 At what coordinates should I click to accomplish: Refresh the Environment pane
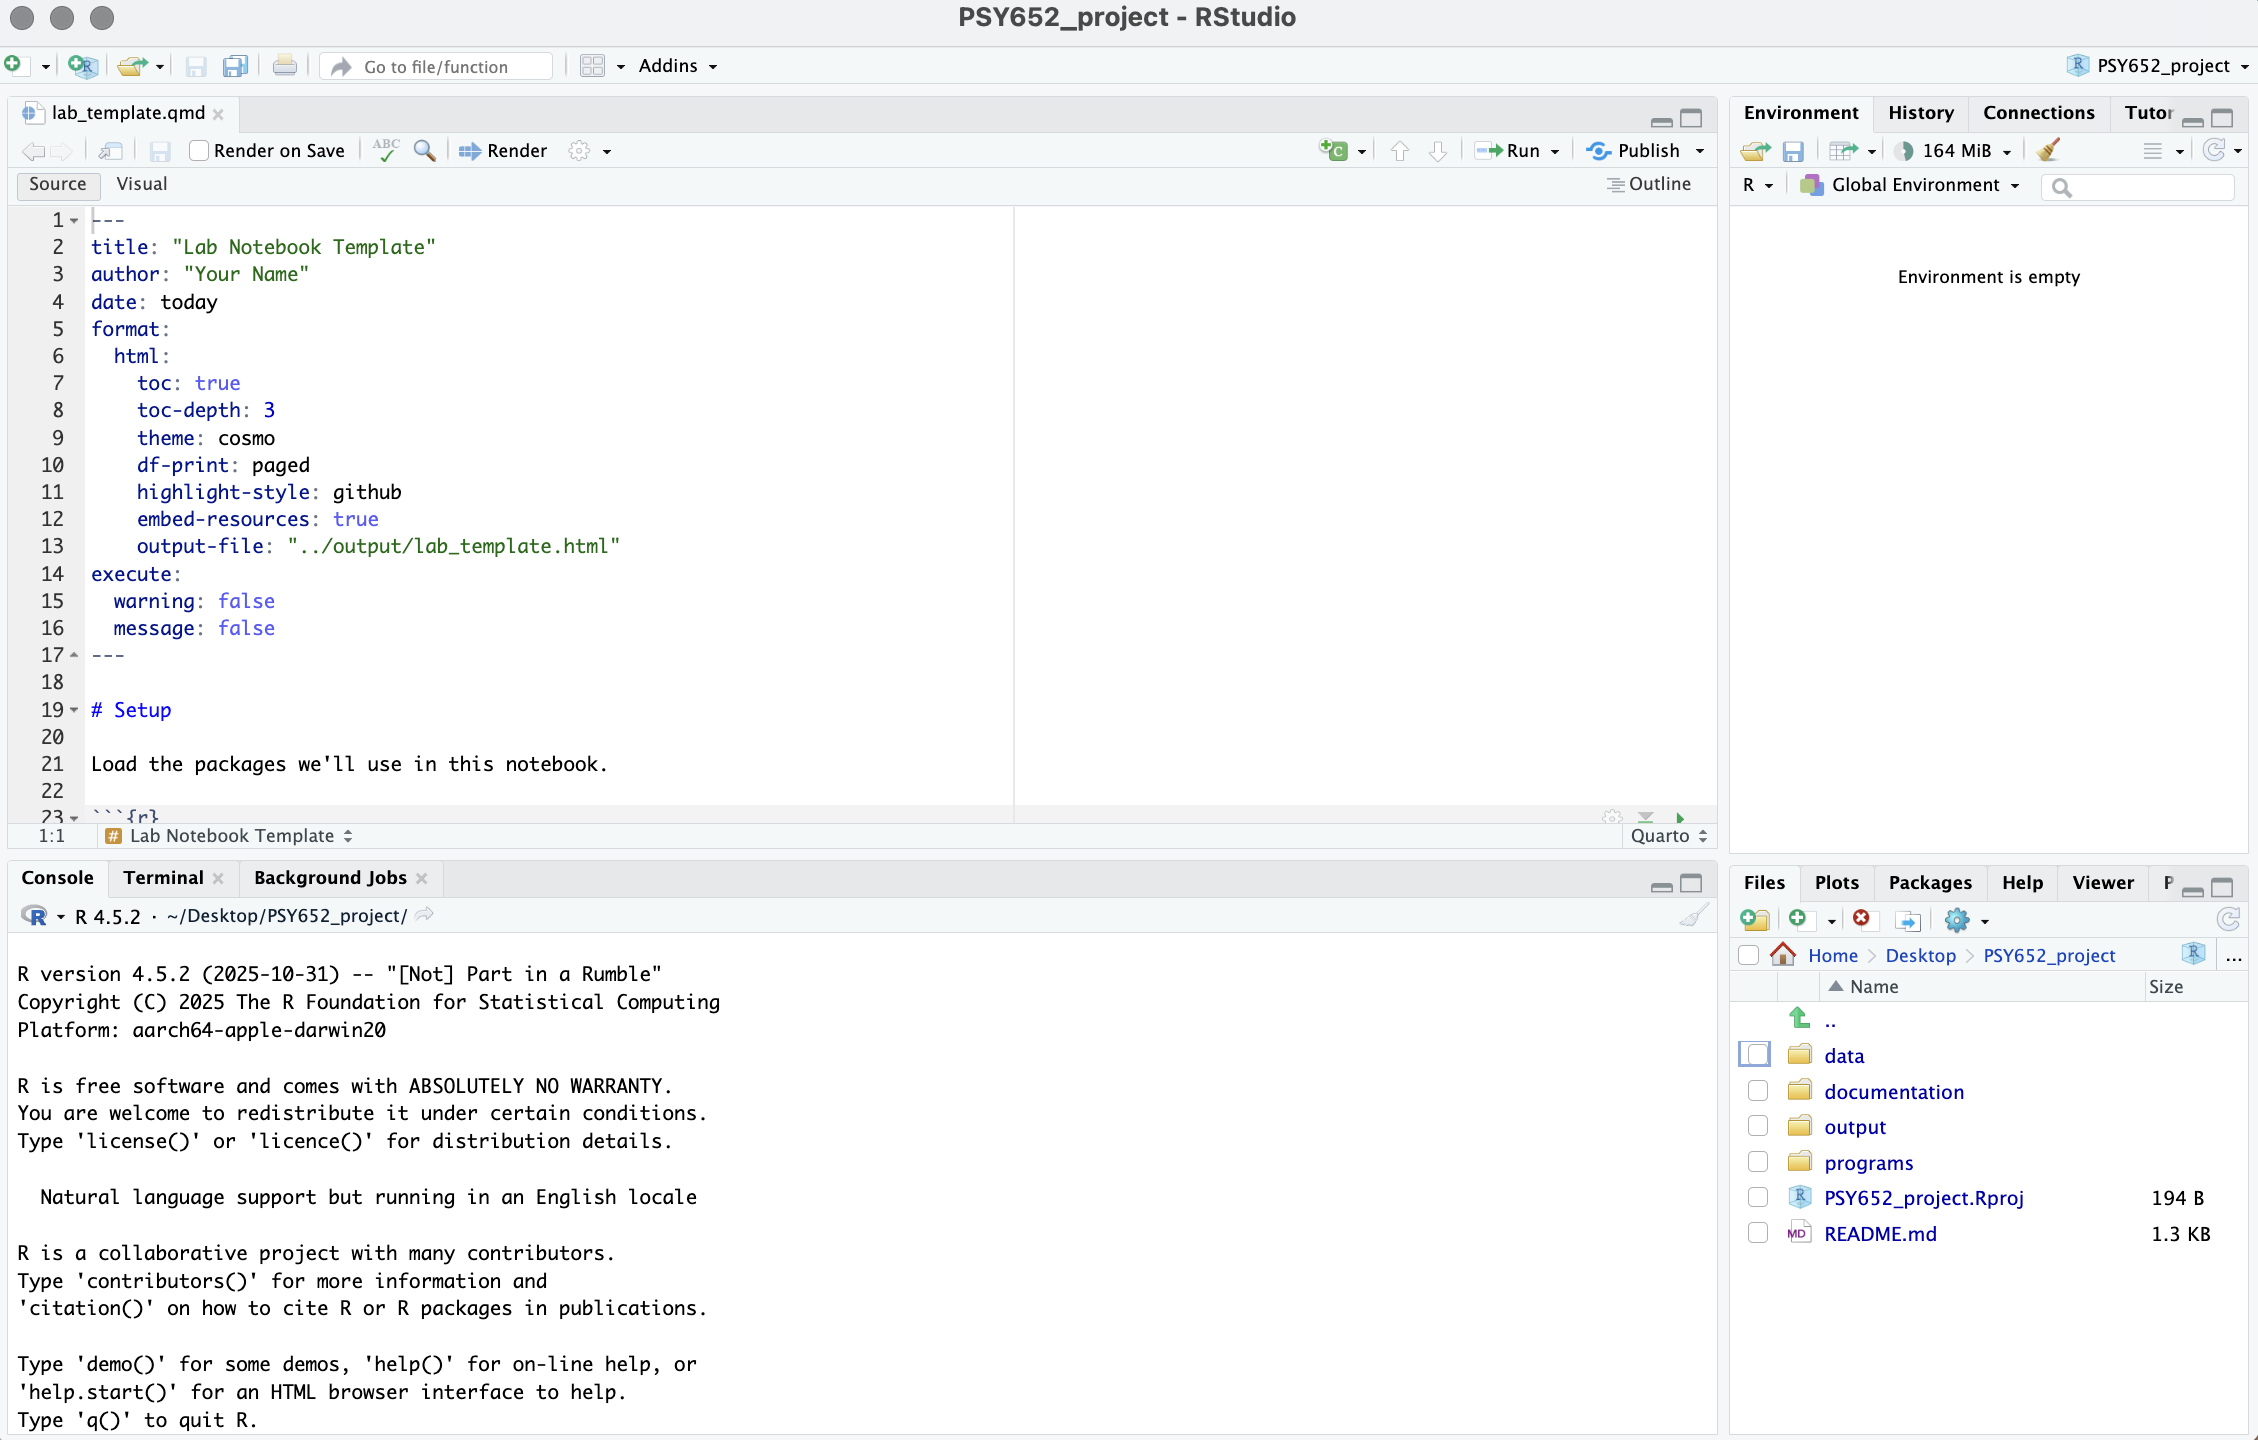[x=2214, y=150]
